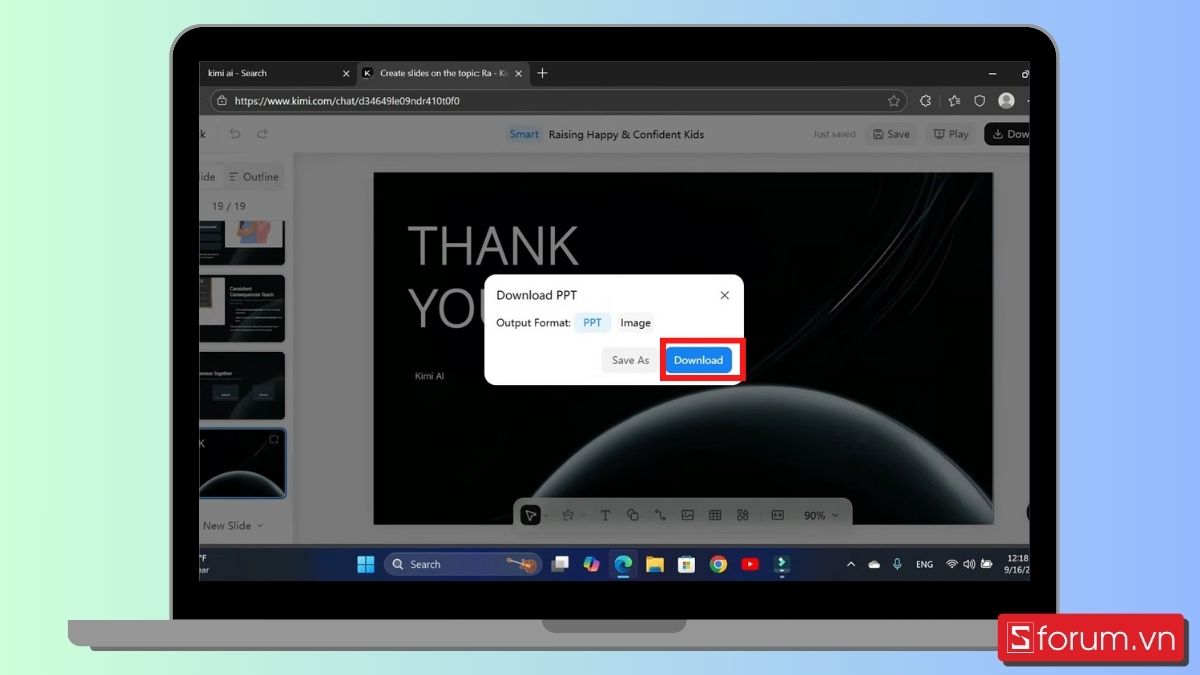1200x675 pixels.
Task: Open a new browser tab
Action: tap(542, 73)
